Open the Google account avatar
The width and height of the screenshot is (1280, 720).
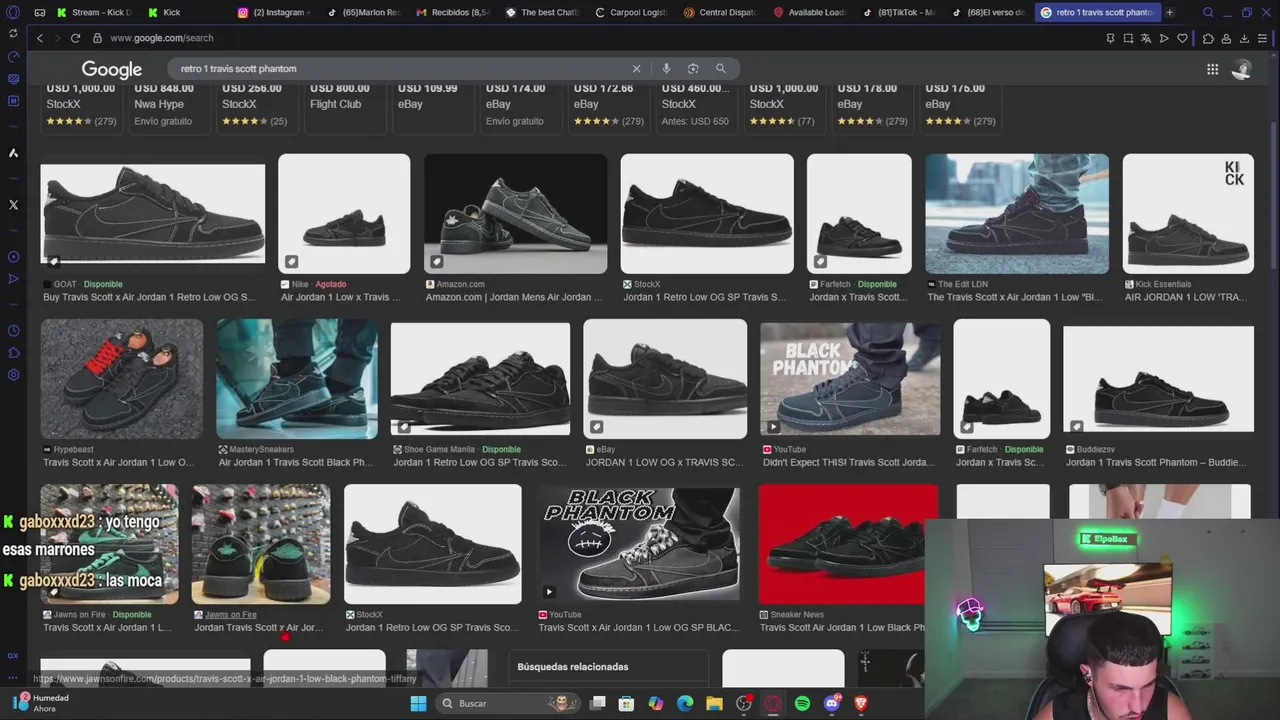click(x=1242, y=69)
